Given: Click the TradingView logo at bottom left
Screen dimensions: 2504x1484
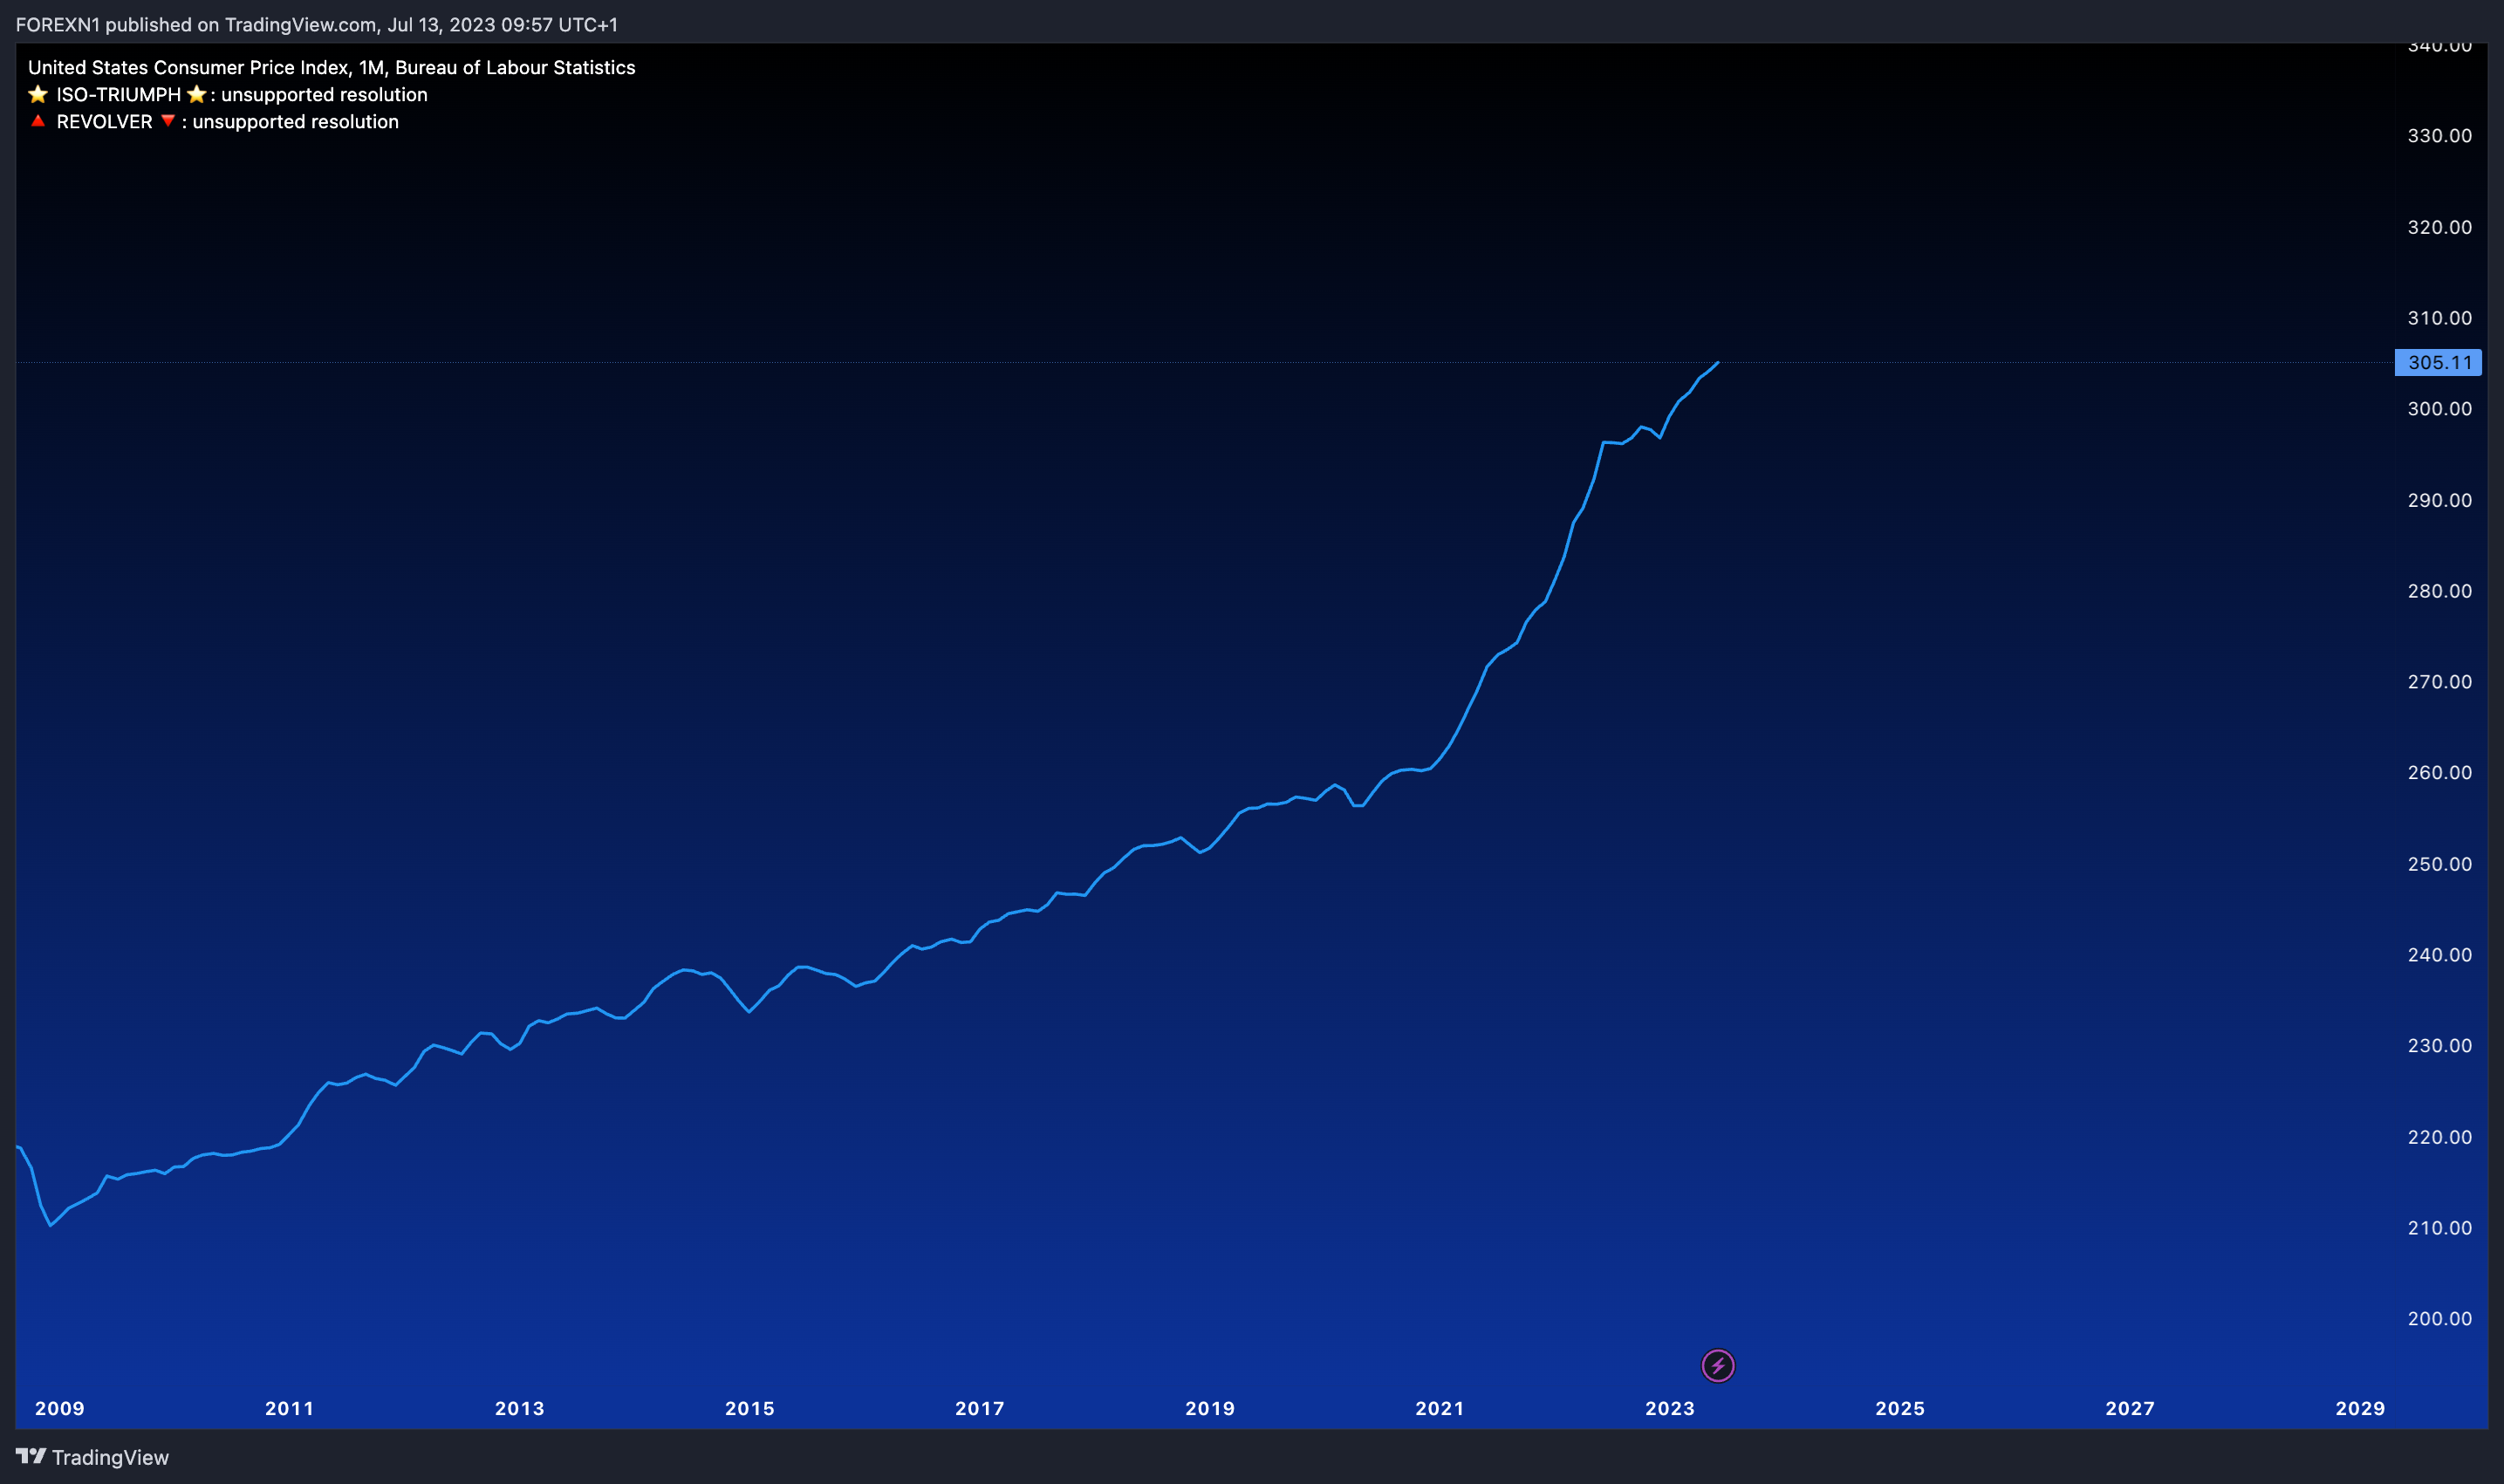Looking at the screenshot, I should click(x=92, y=1457).
